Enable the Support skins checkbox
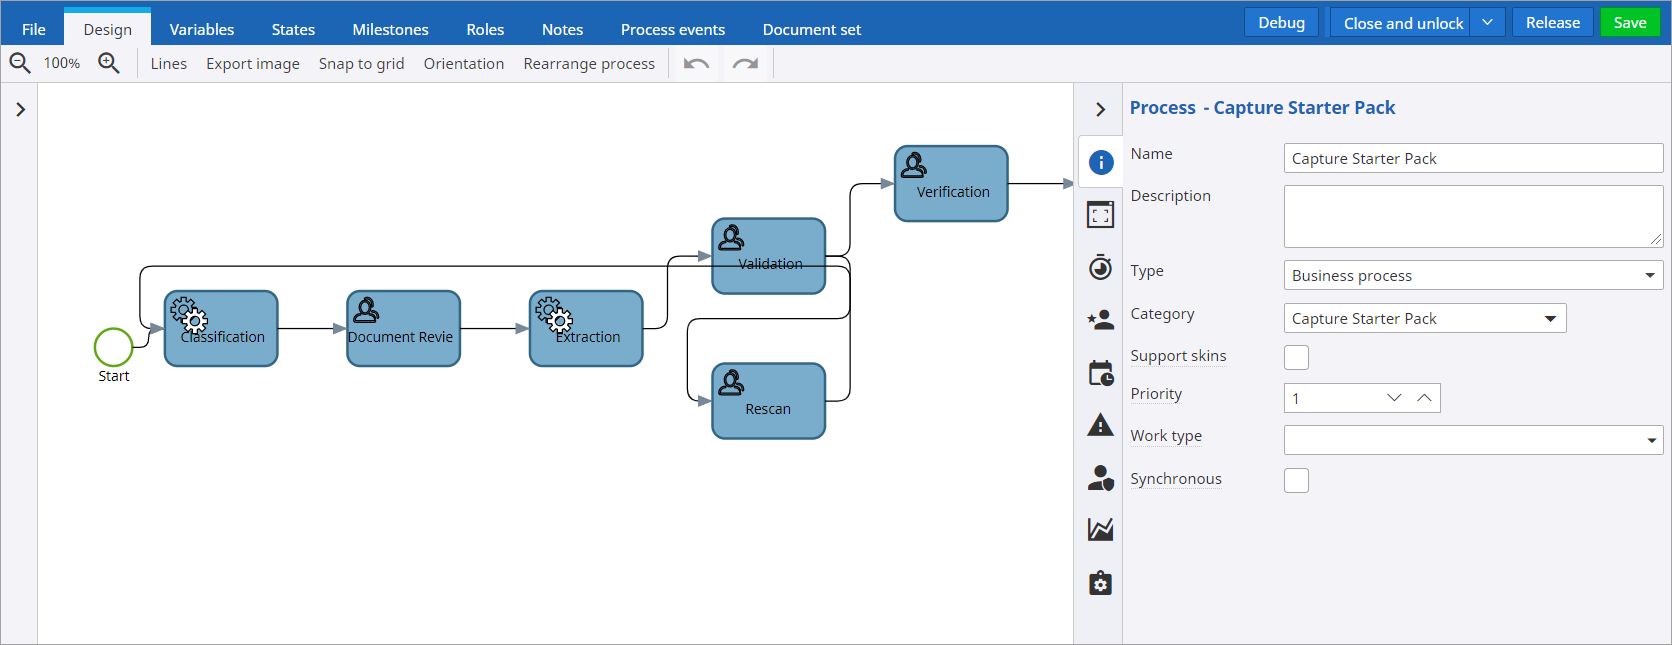Image resolution: width=1672 pixels, height=645 pixels. coord(1296,358)
